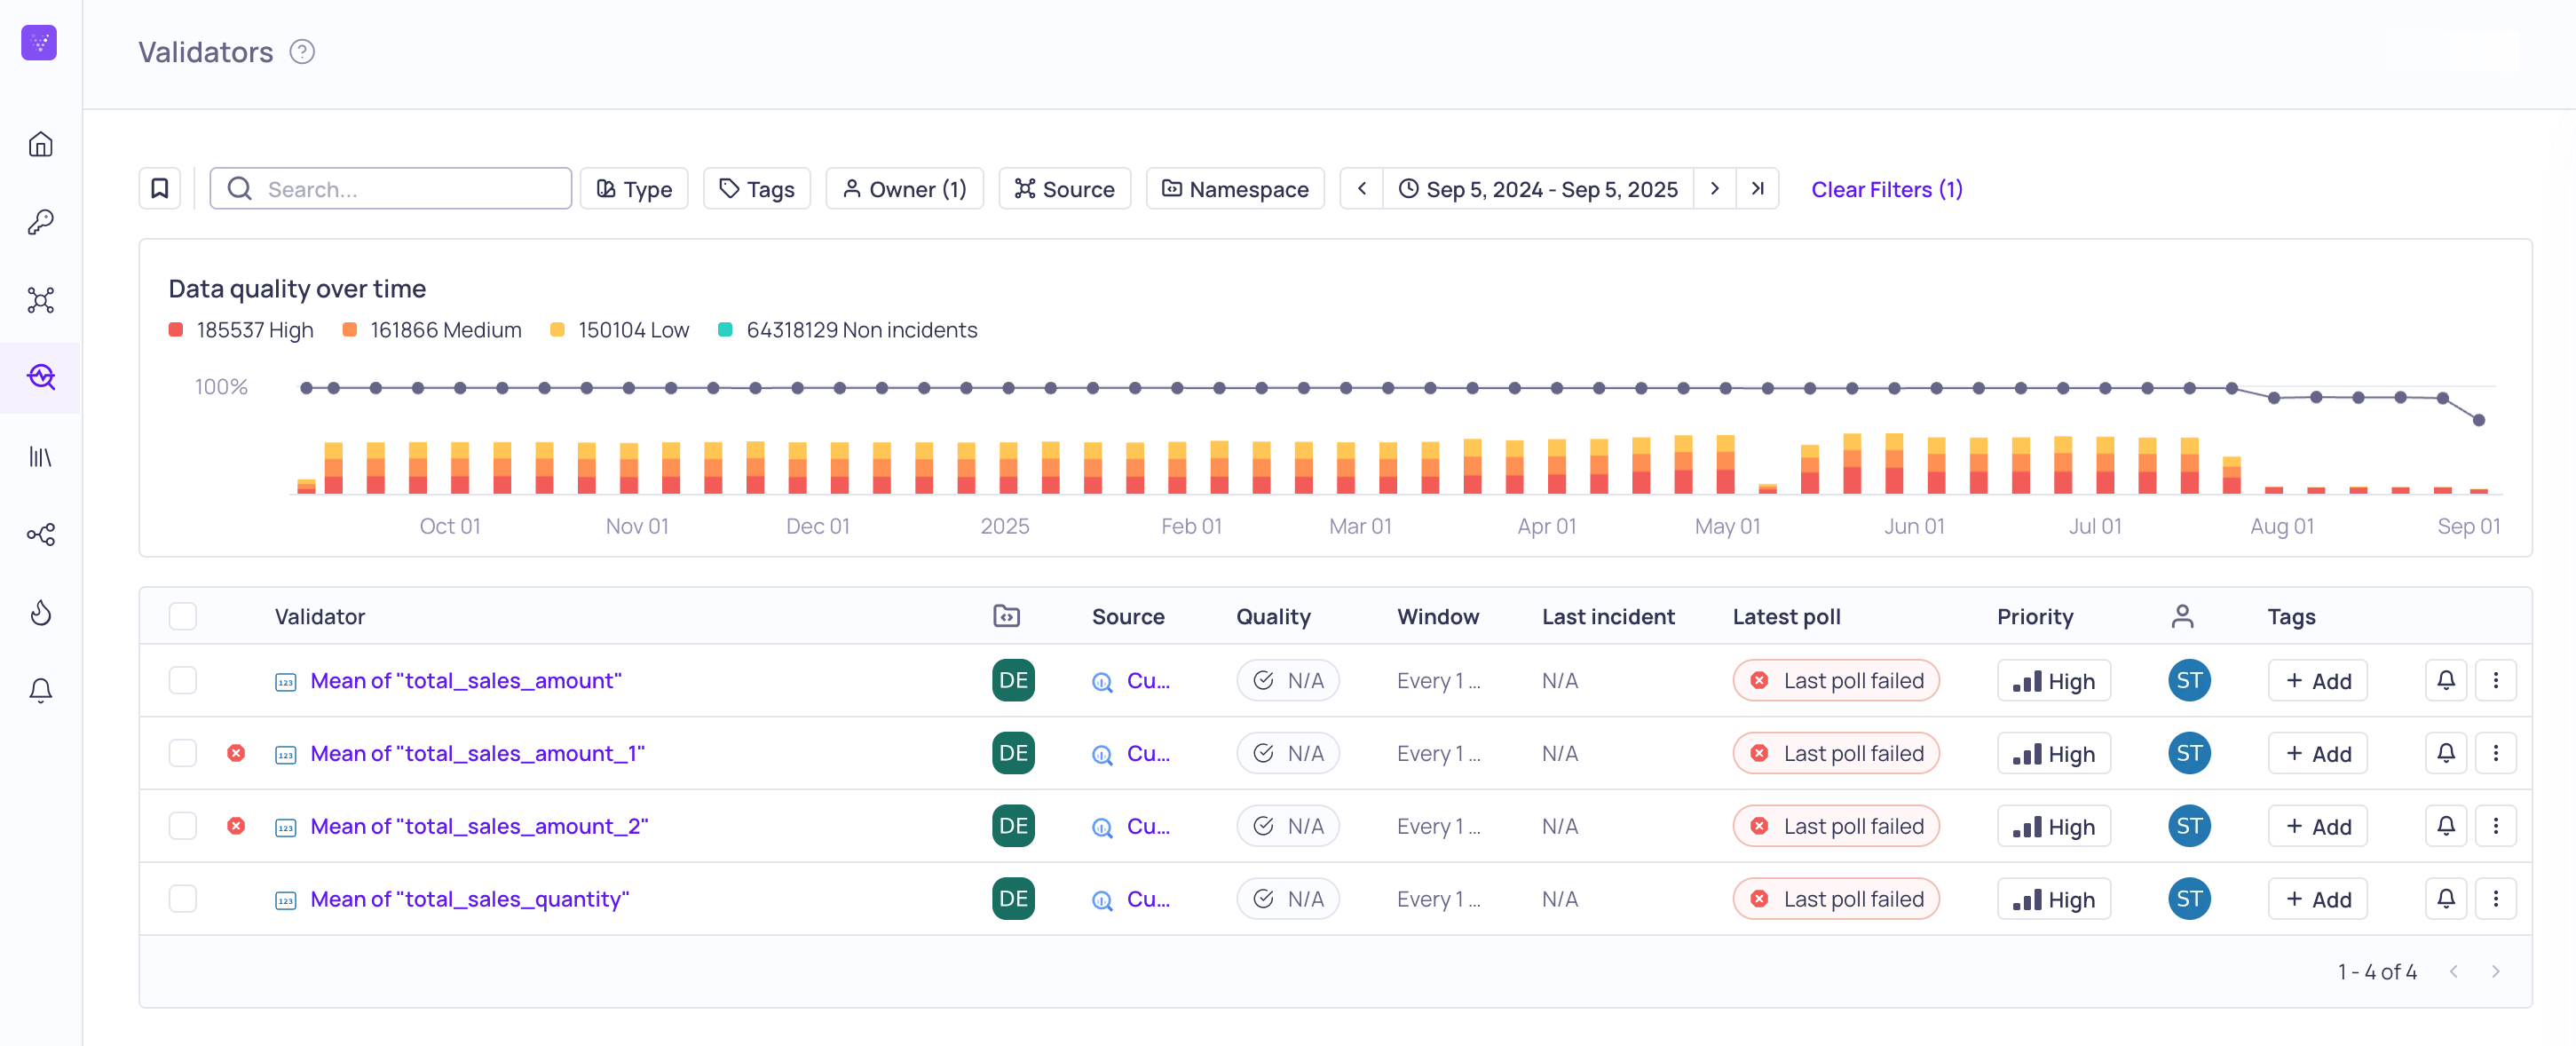Open the Home sidebar icon
This screenshot has width=2576, height=1046.
click(x=40, y=144)
